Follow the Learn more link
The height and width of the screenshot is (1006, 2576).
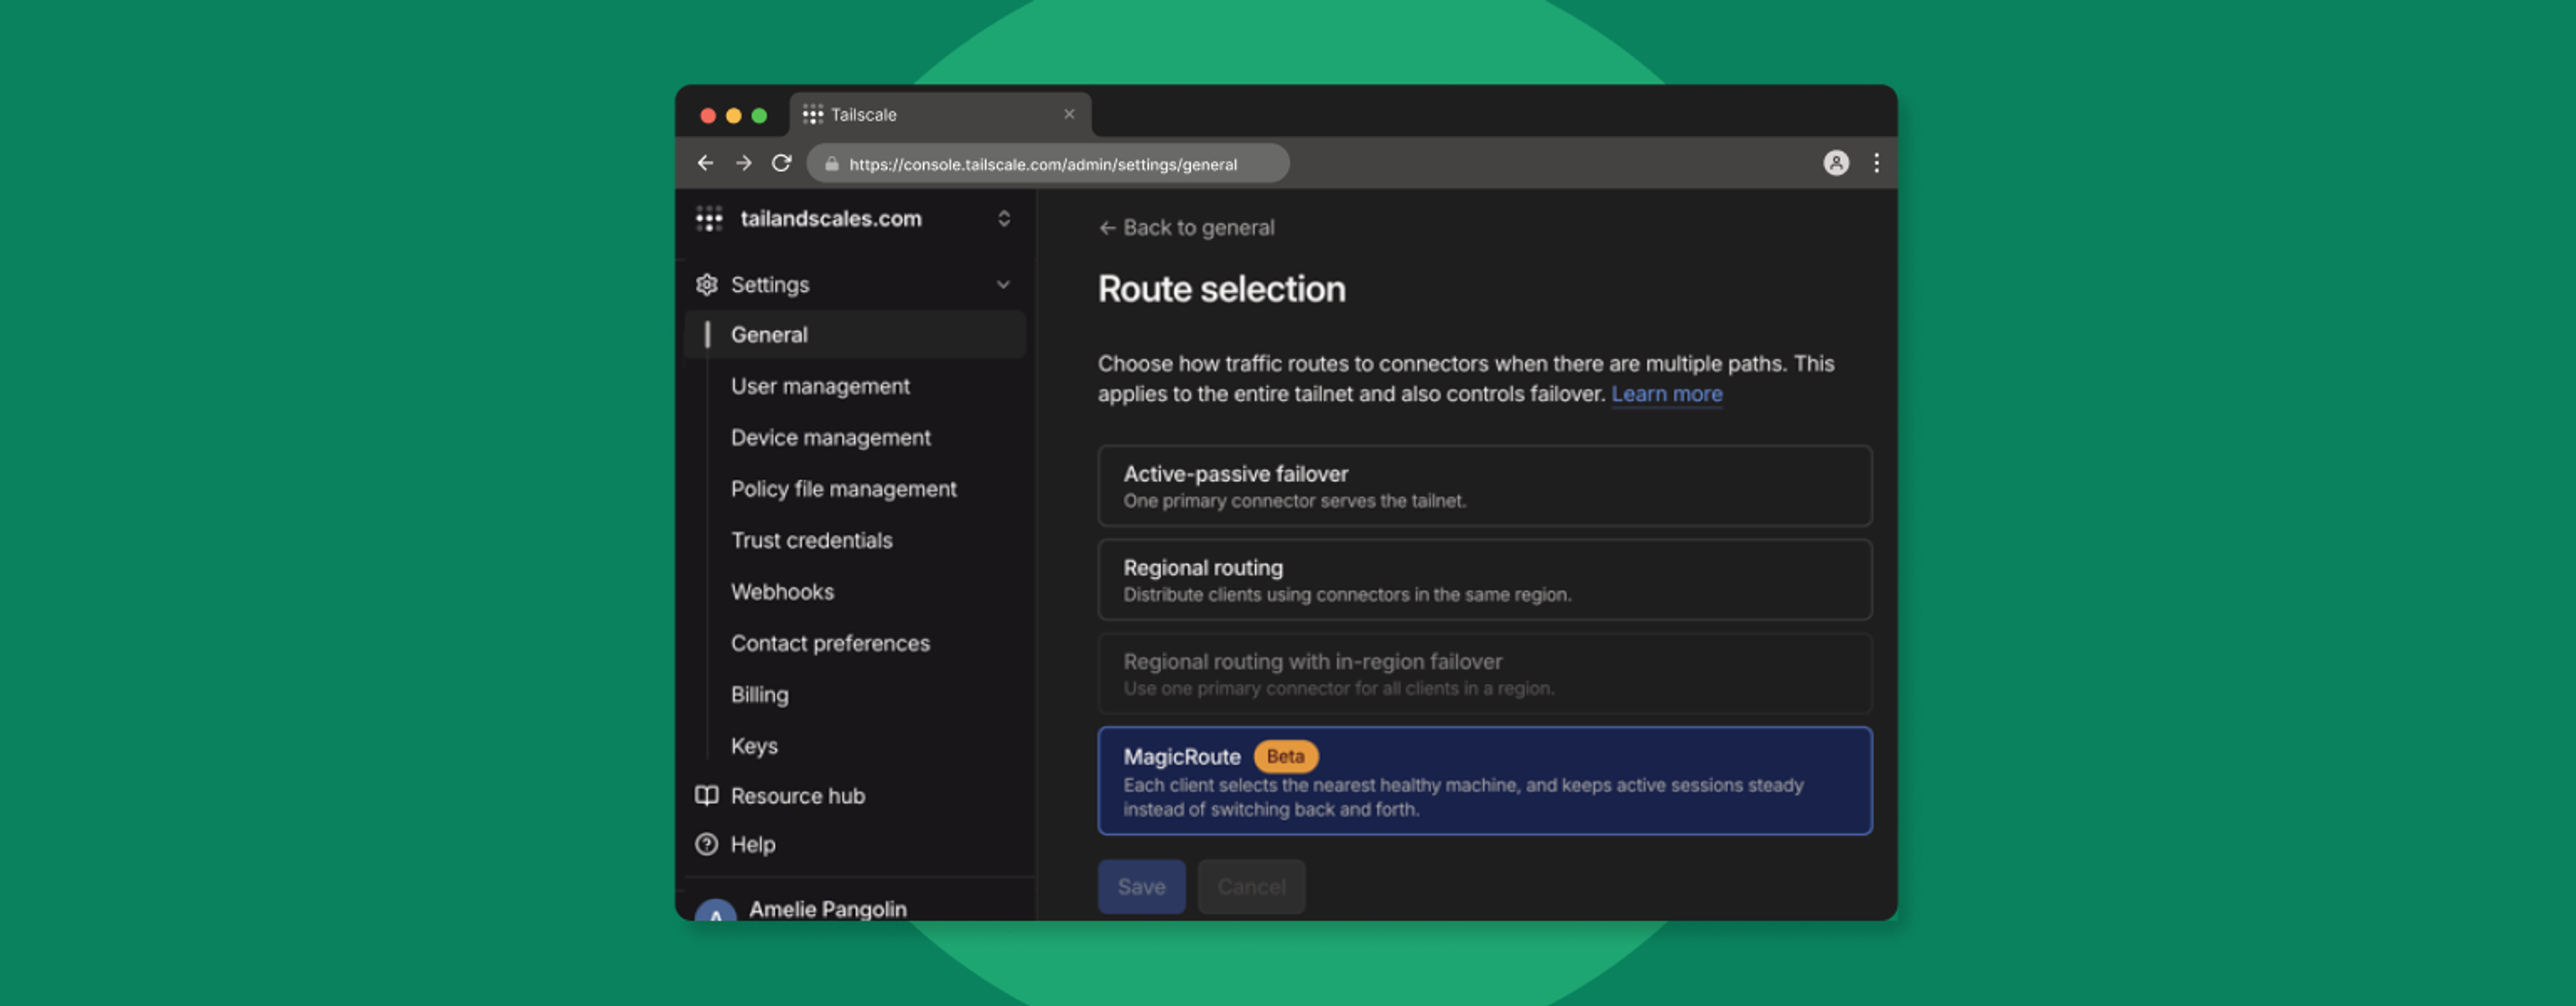(1666, 394)
